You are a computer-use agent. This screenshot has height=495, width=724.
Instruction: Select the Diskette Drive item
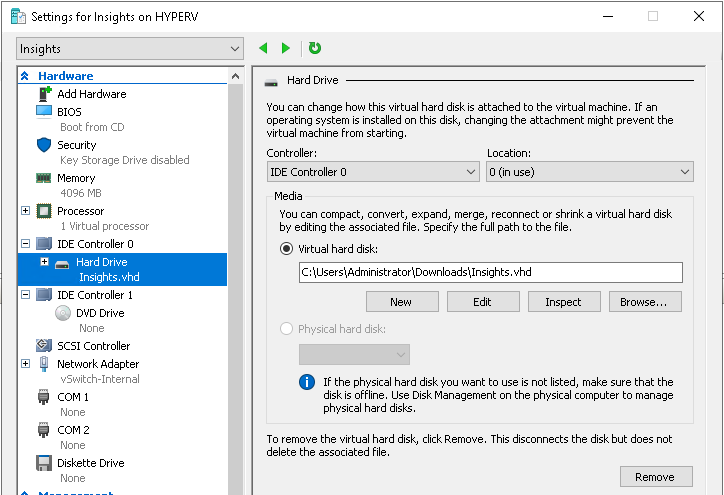click(90, 463)
